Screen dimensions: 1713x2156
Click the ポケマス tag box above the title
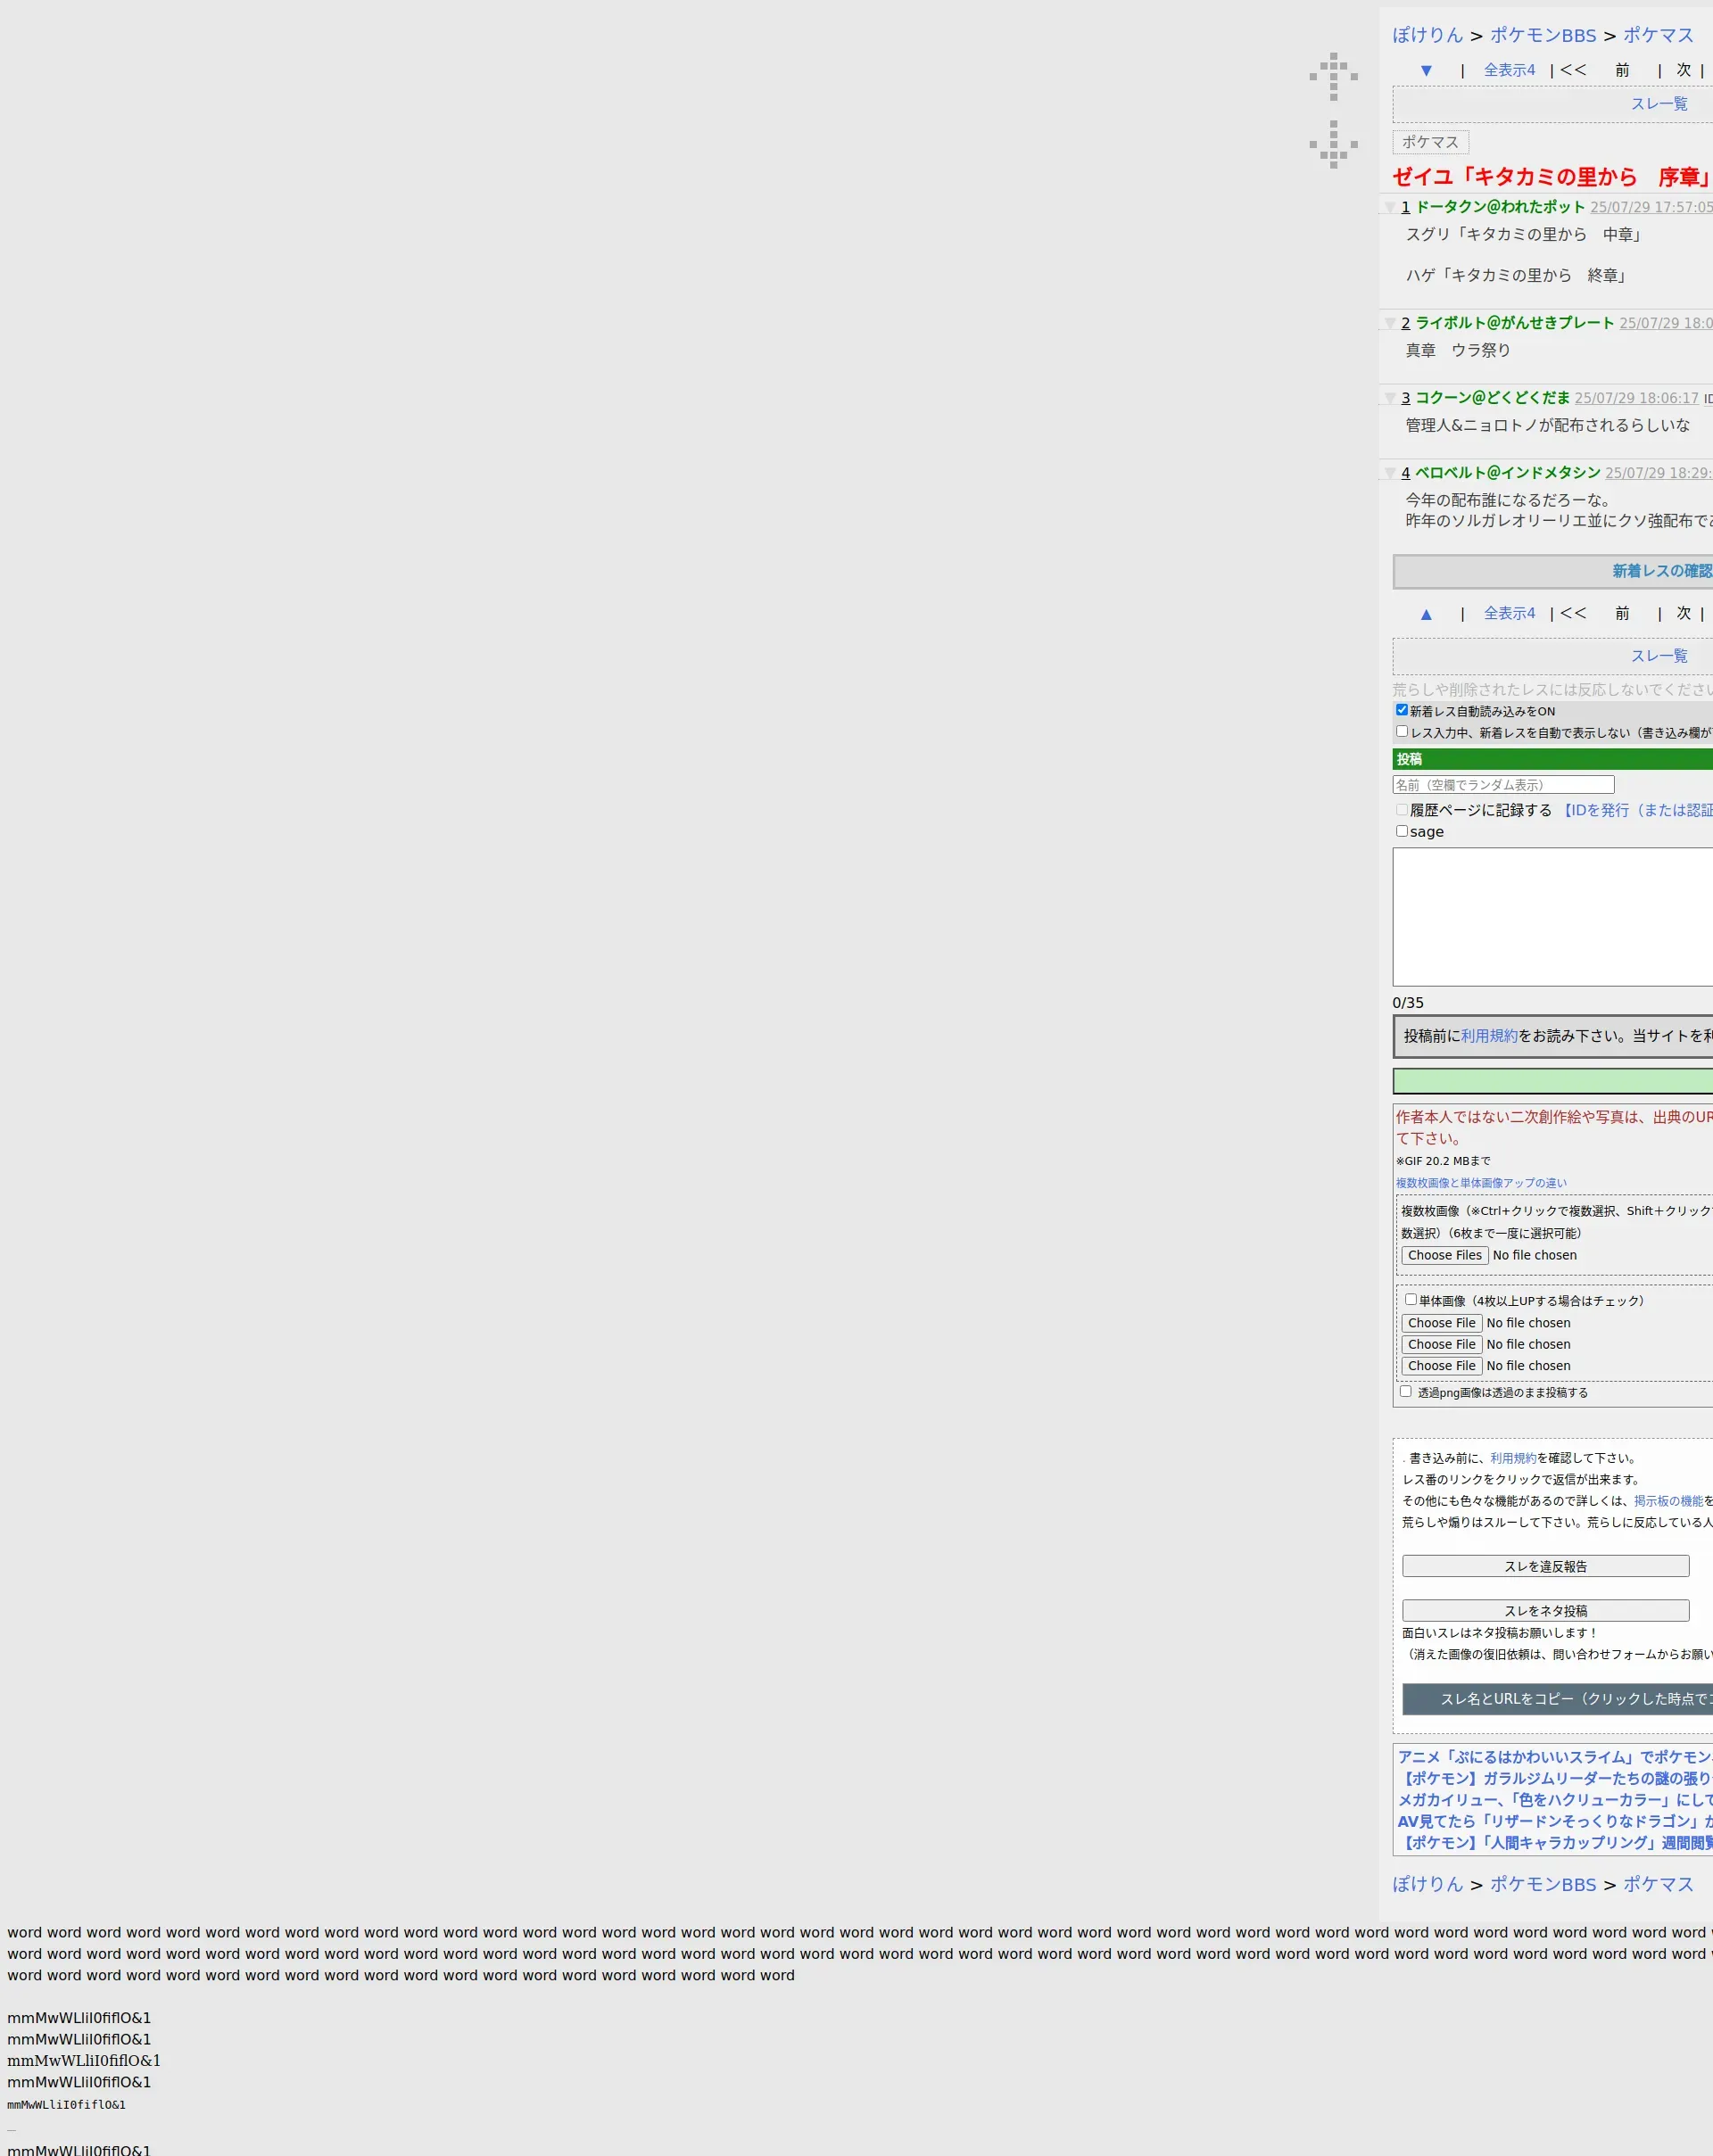point(1429,142)
